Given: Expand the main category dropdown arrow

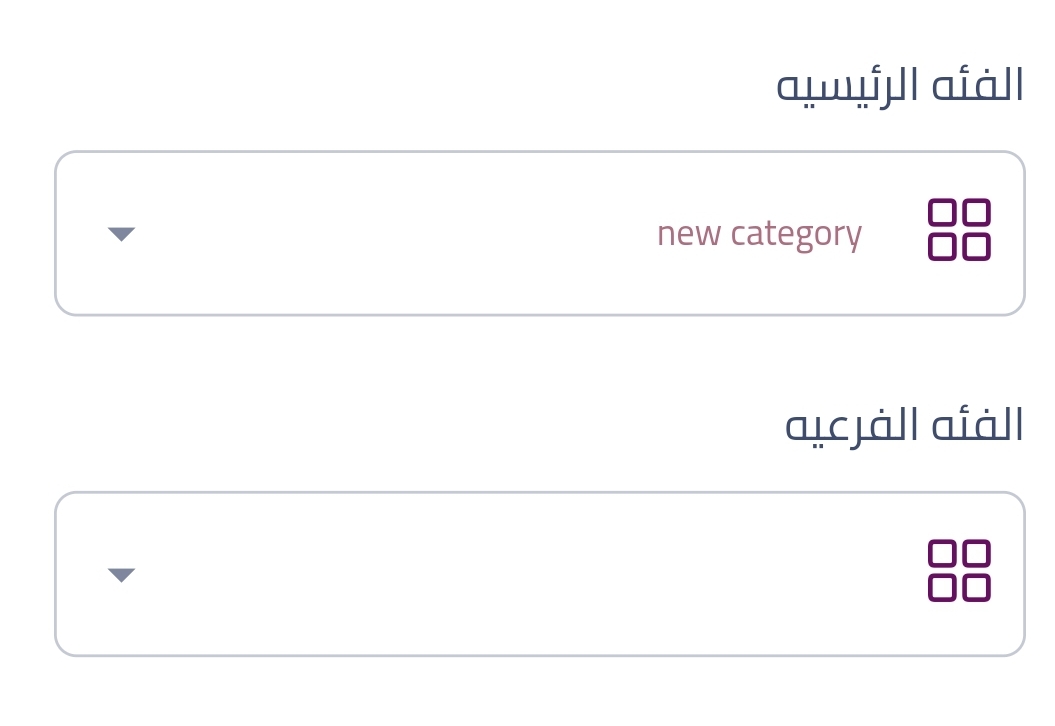Looking at the screenshot, I should pyautogui.click(x=121, y=234).
